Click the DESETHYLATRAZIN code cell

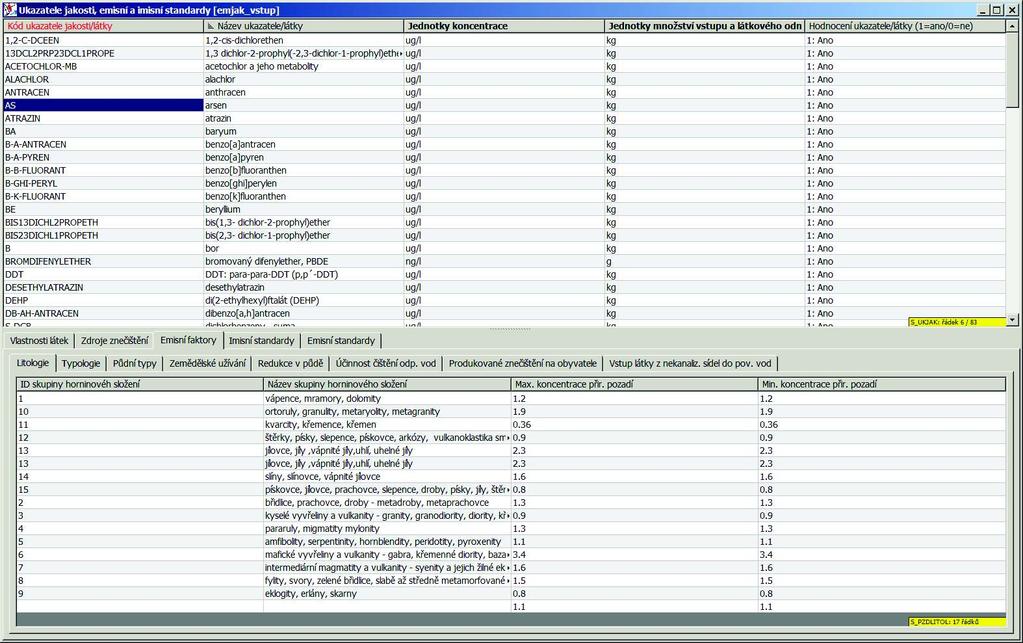[104, 288]
